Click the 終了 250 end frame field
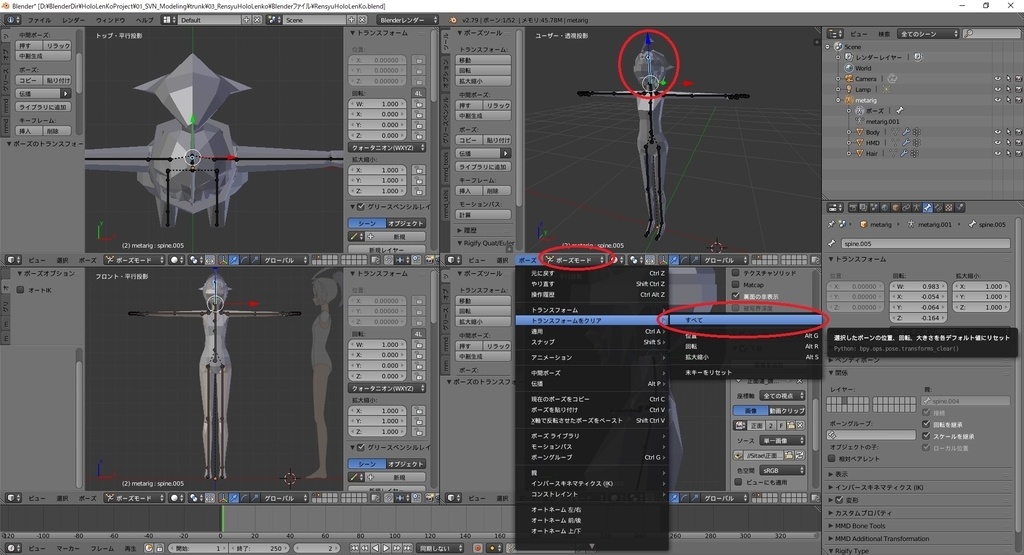 coord(260,548)
